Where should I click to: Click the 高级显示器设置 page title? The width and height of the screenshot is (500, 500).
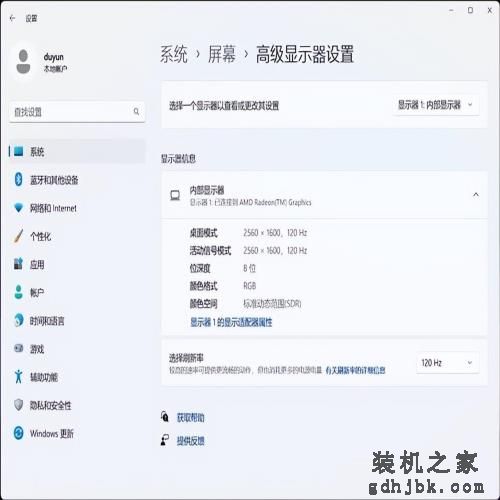pyautogui.click(x=305, y=54)
